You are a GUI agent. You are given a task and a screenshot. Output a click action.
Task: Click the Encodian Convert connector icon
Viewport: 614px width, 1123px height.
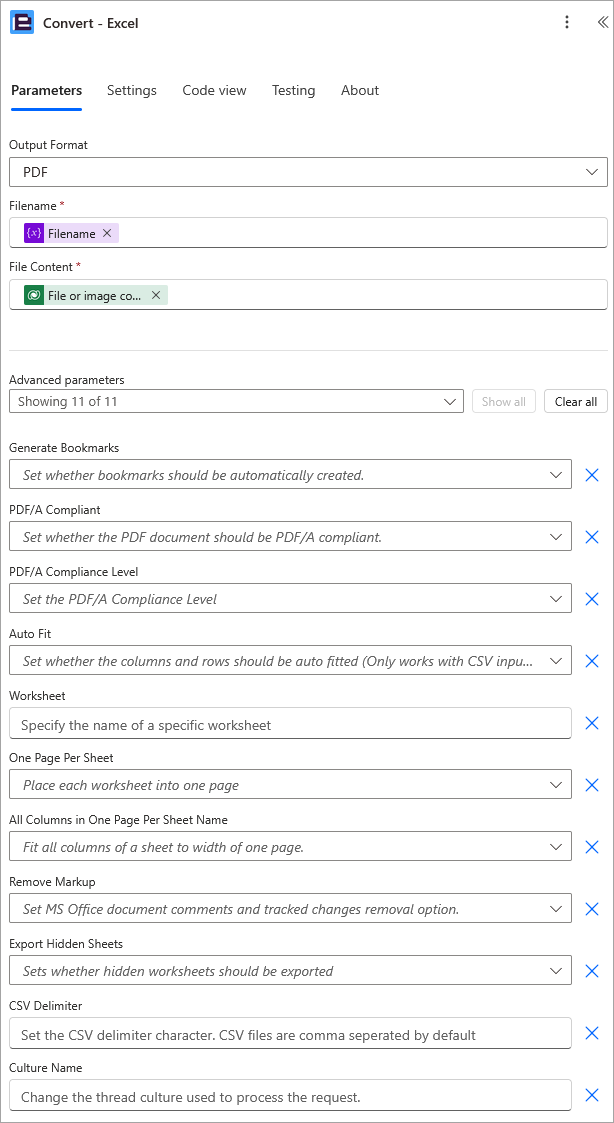coord(24,22)
